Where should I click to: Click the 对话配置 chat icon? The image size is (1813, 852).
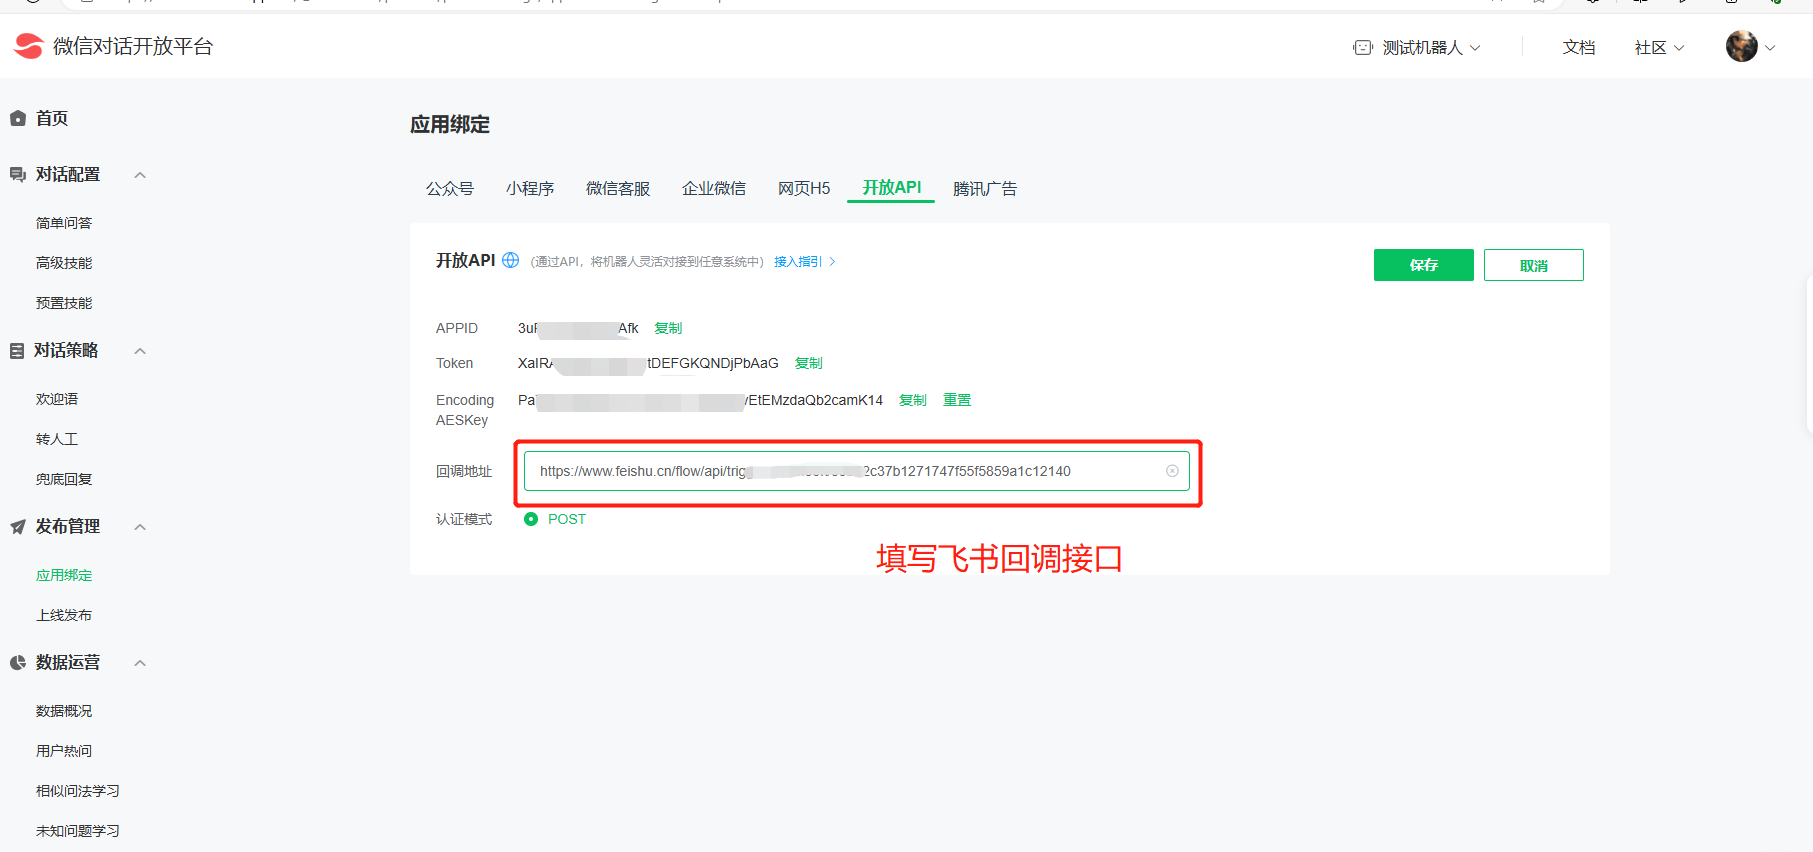[x=18, y=175]
